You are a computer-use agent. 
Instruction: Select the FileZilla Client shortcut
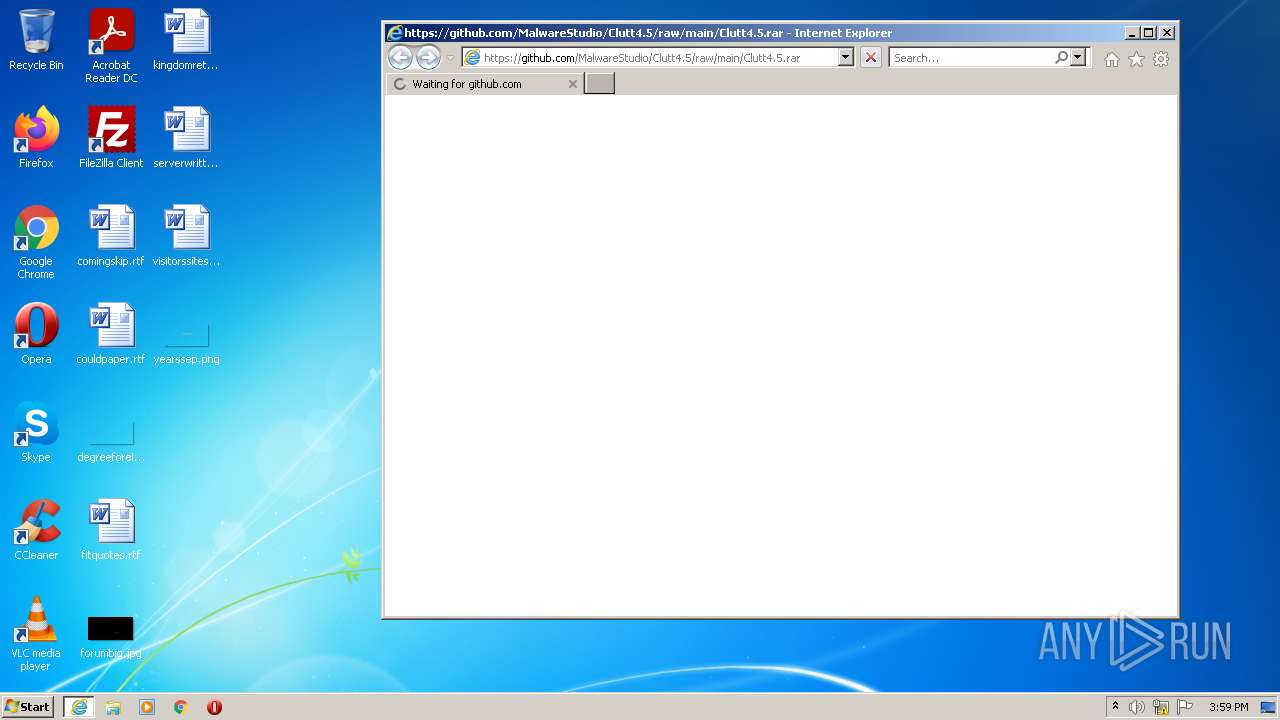pyautogui.click(x=111, y=138)
